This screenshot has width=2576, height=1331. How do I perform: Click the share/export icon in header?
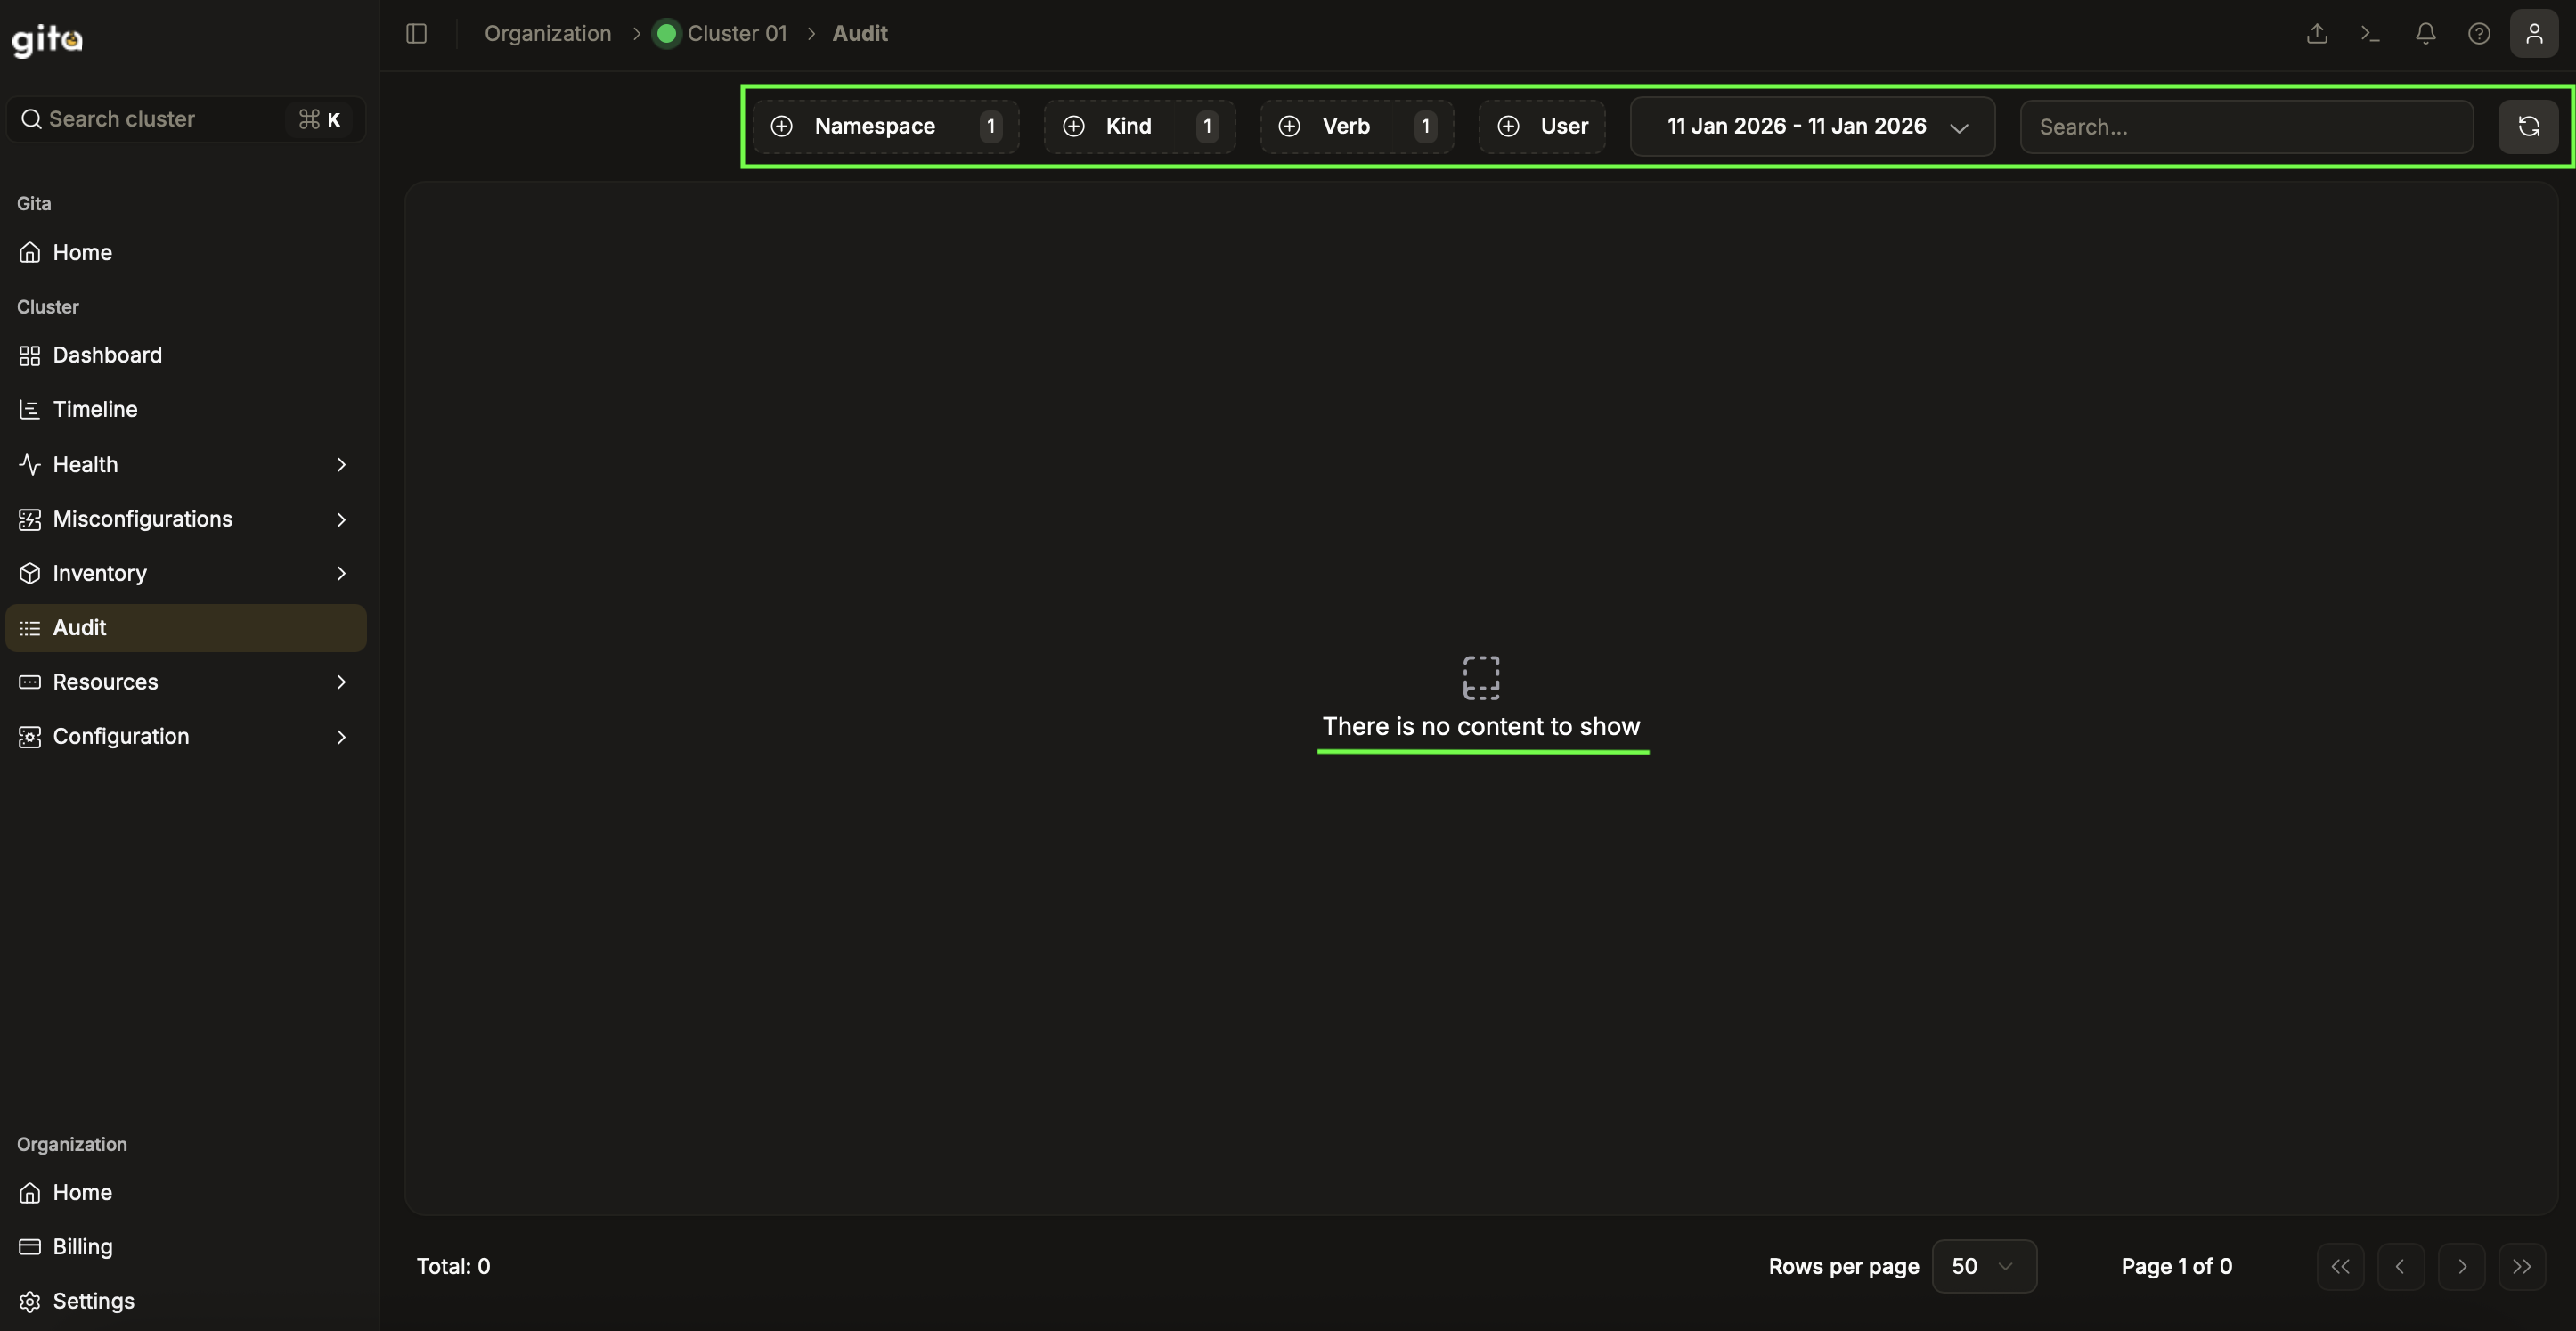click(2317, 34)
